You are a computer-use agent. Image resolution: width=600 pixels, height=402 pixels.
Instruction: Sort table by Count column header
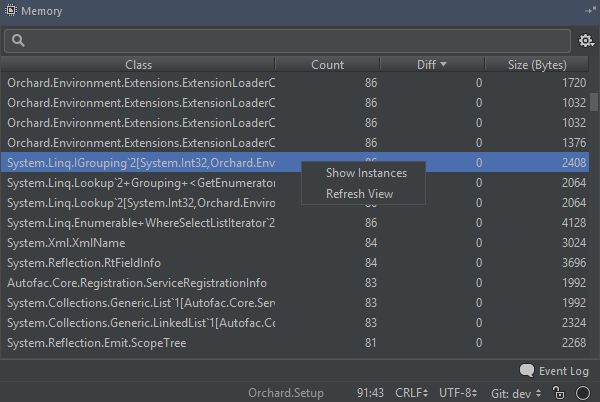point(328,64)
